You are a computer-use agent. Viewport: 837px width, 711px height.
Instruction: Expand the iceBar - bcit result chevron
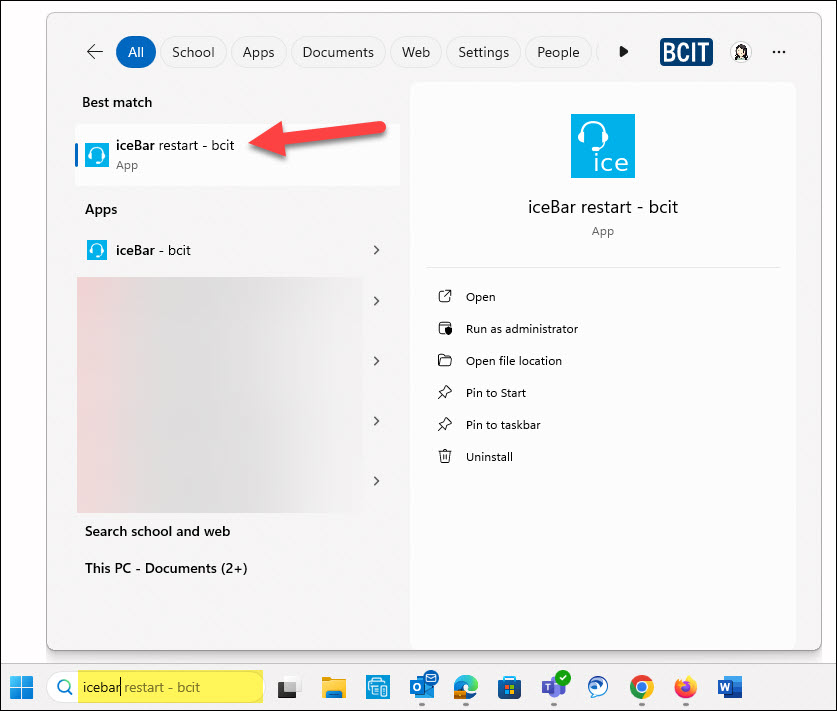click(377, 251)
